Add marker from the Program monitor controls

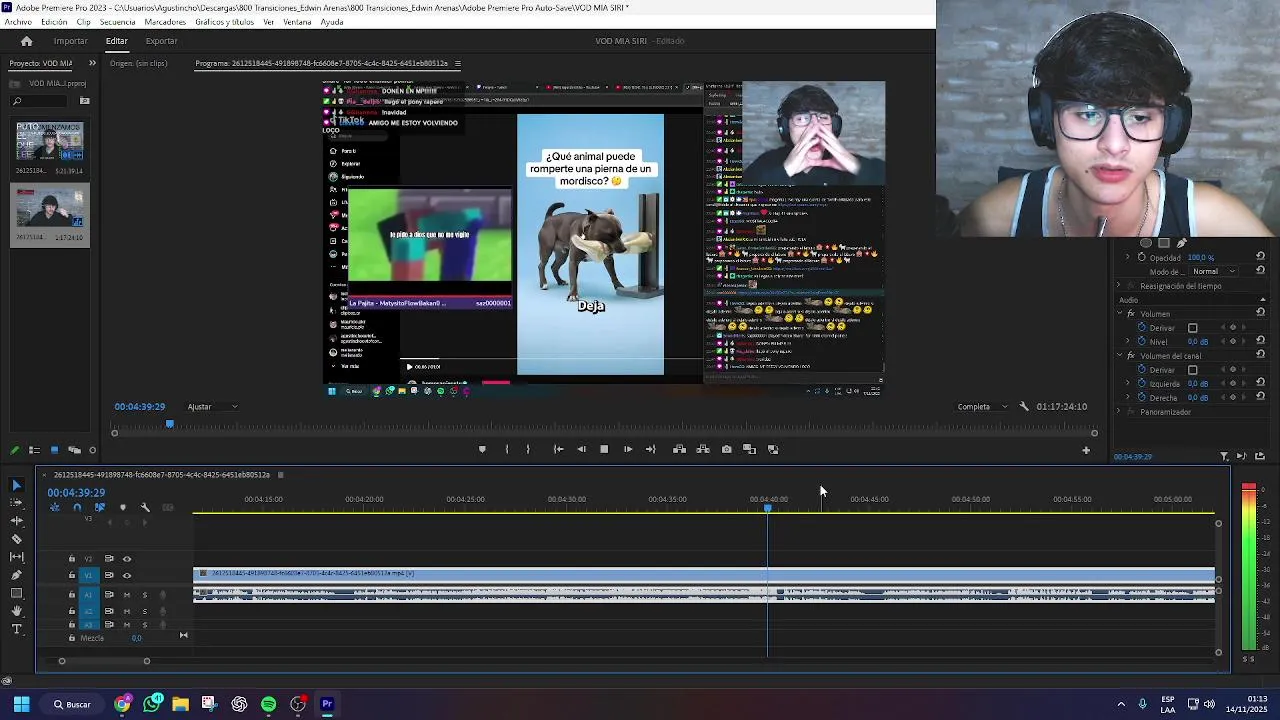point(482,449)
